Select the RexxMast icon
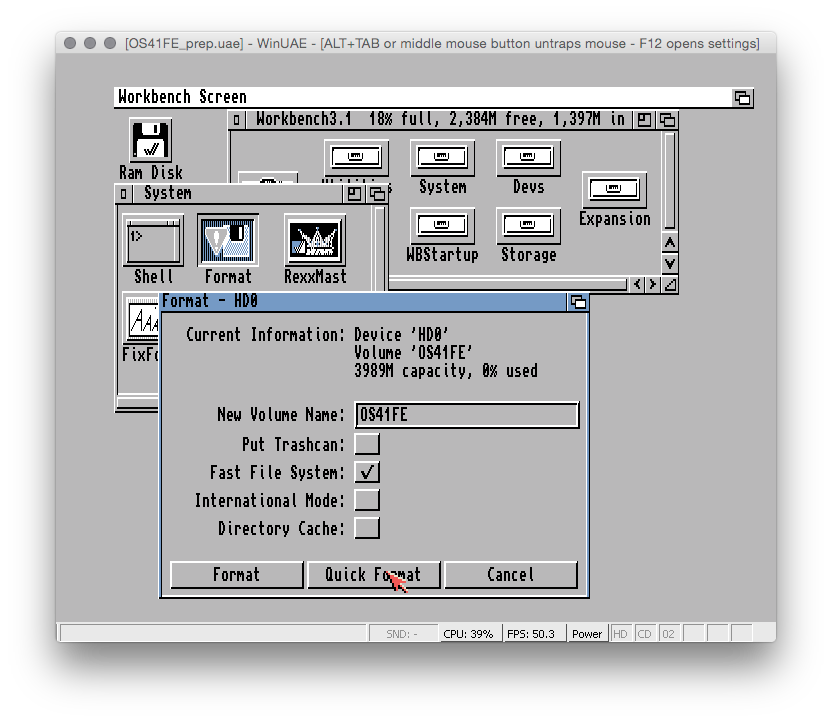The image size is (832, 722). [x=315, y=240]
